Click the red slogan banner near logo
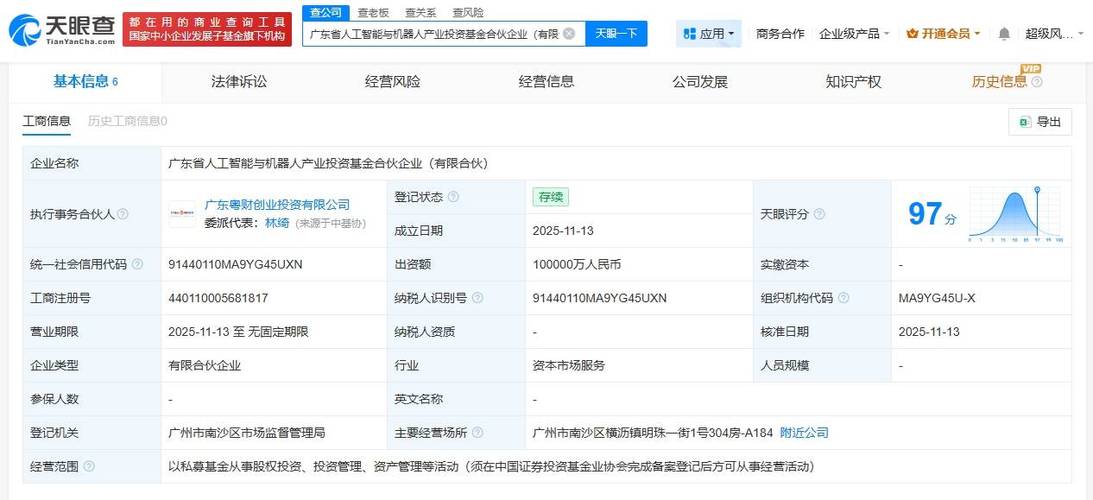Viewport: 1093px width, 500px height. click(x=207, y=29)
